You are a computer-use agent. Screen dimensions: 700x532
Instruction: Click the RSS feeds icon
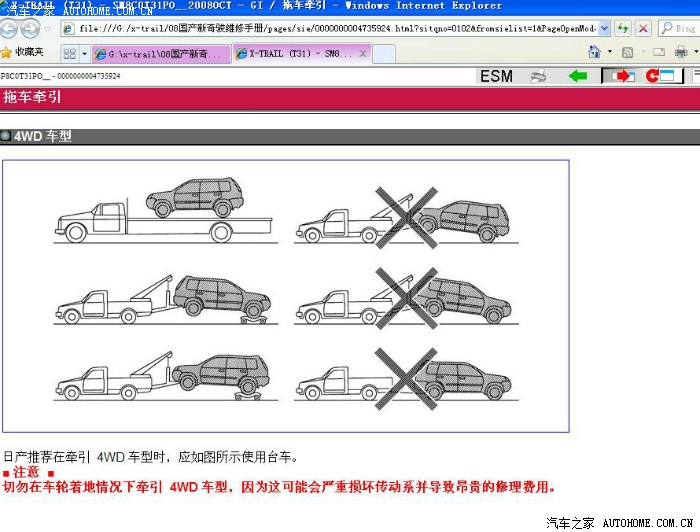click(x=627, y=52)
